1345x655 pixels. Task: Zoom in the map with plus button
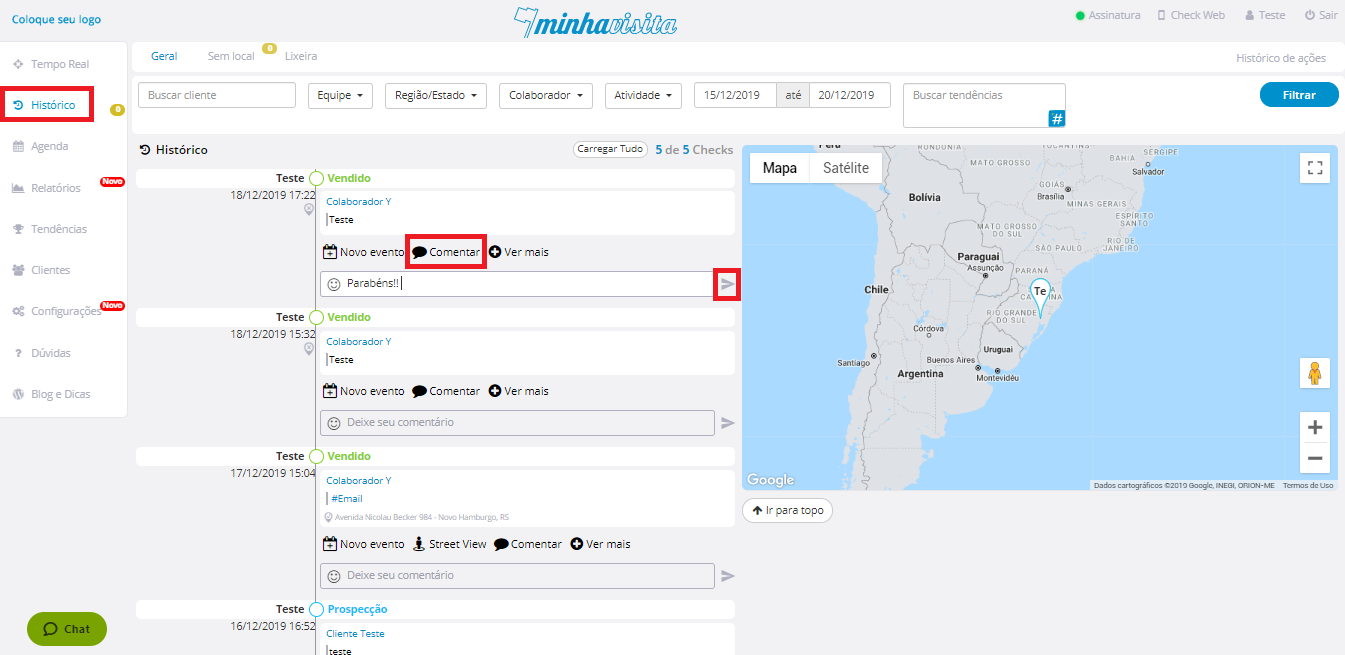point(1314,427)
